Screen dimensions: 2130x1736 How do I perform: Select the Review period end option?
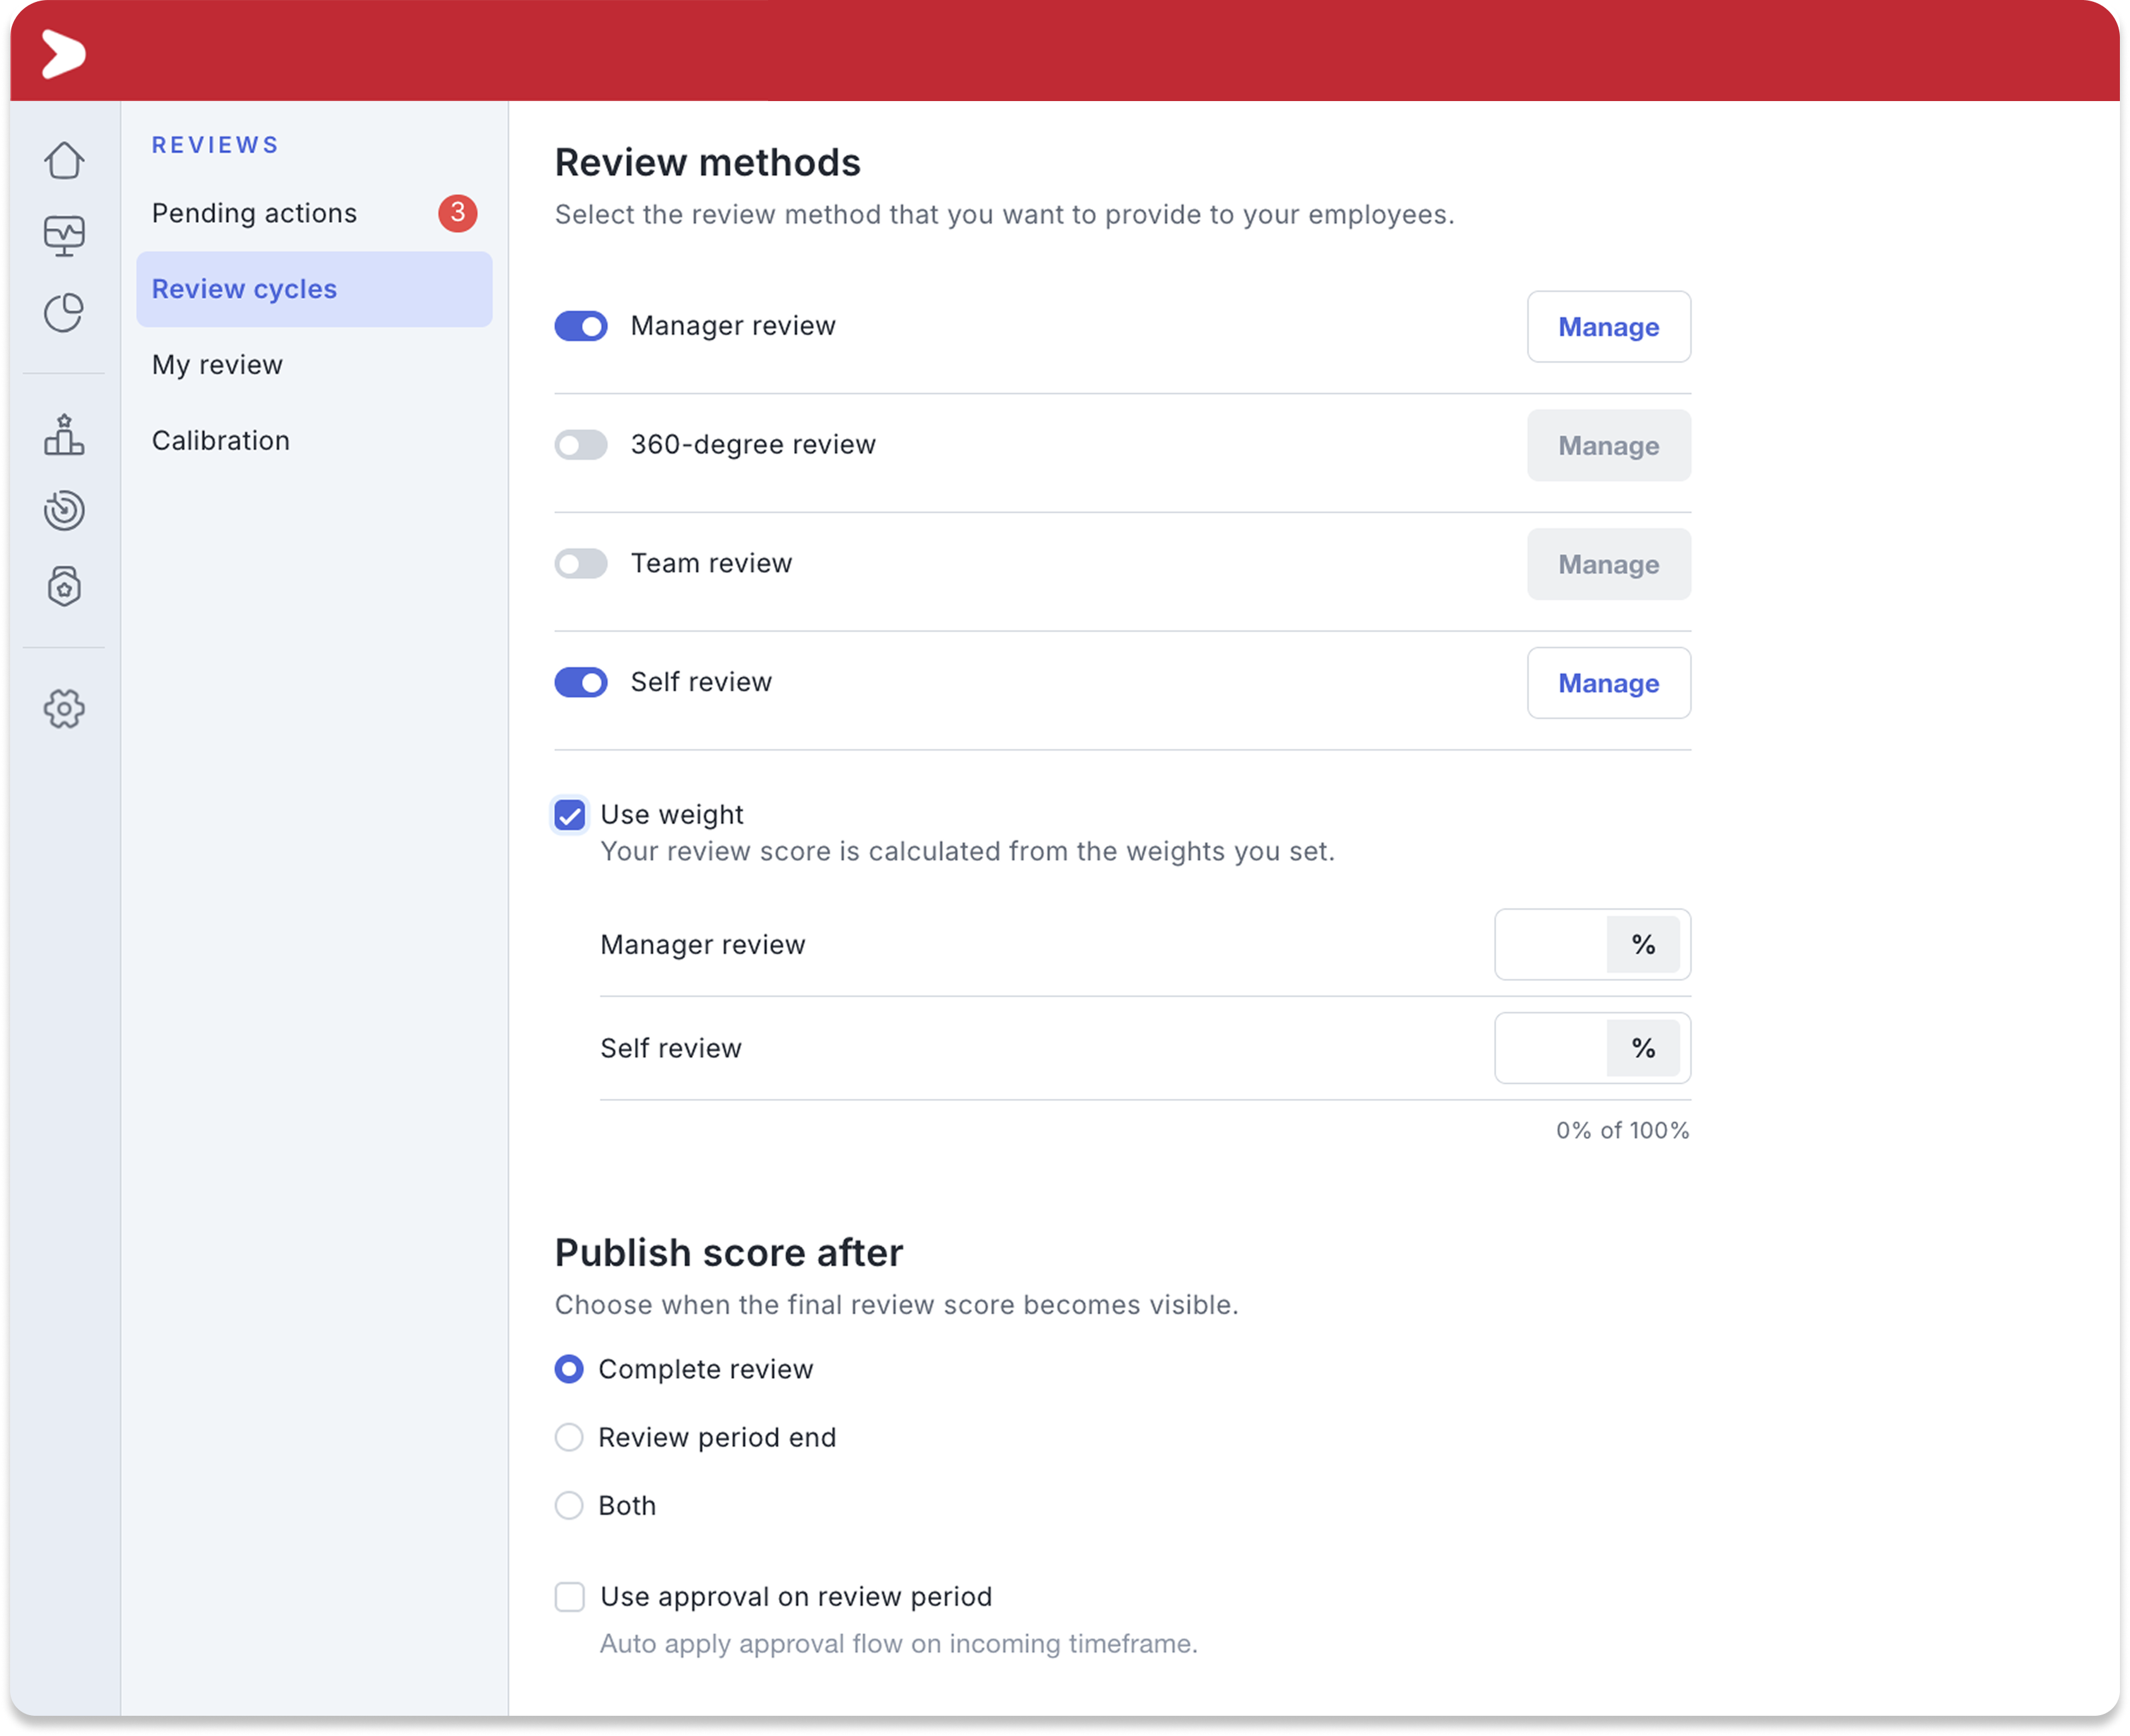click(x=569, y=1437)
